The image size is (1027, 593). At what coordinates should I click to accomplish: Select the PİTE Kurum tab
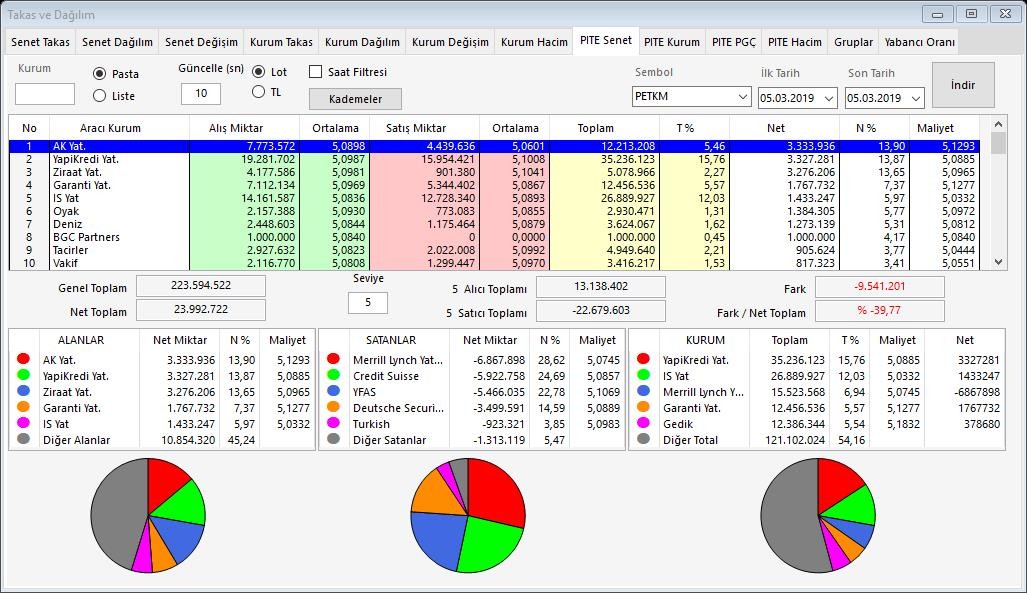pos(671,42)
